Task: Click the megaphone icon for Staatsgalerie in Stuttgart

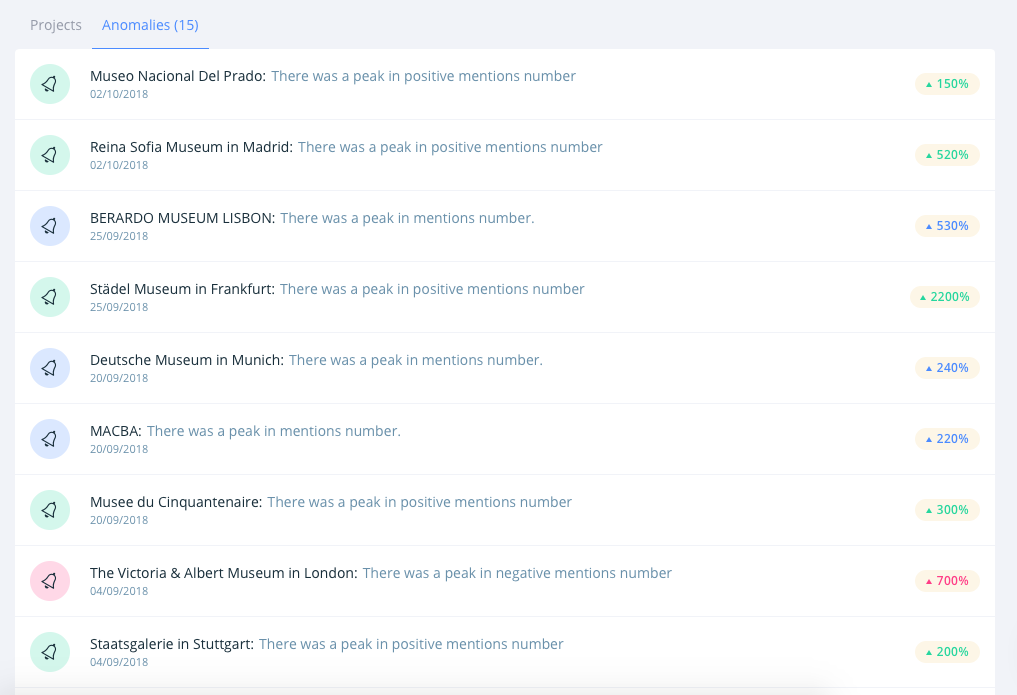Action: coord(50,652)
